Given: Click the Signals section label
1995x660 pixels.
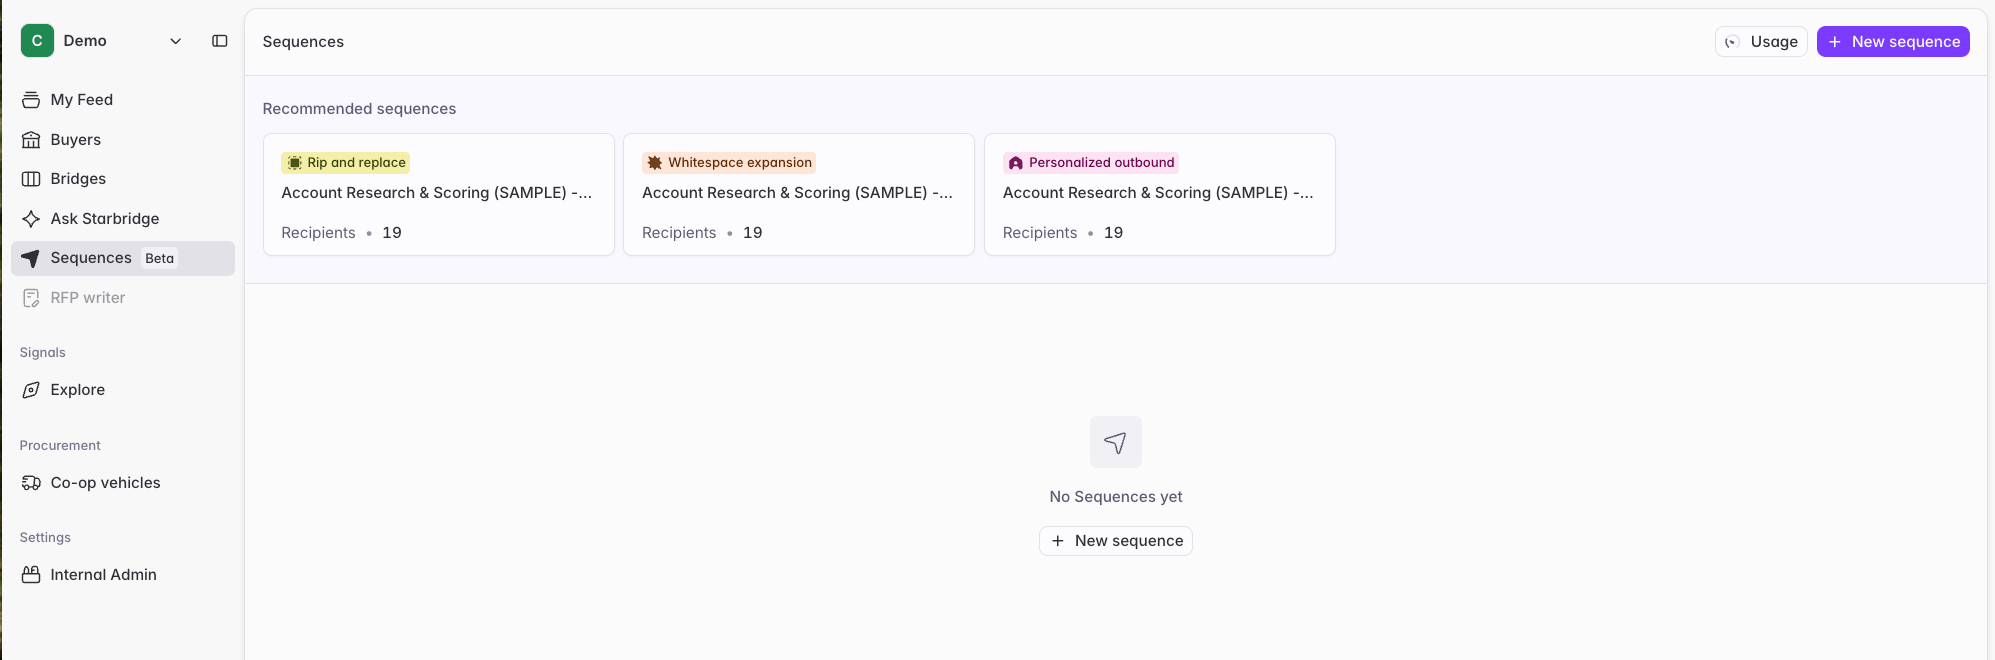Looking at the screenshot, I should click(x=43, y=353).
